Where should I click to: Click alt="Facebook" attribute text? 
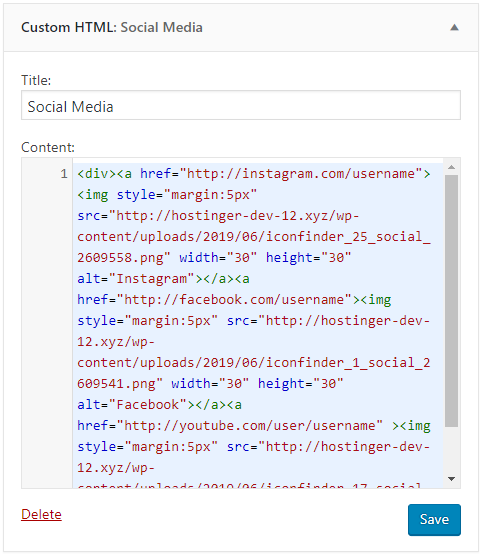132,405
